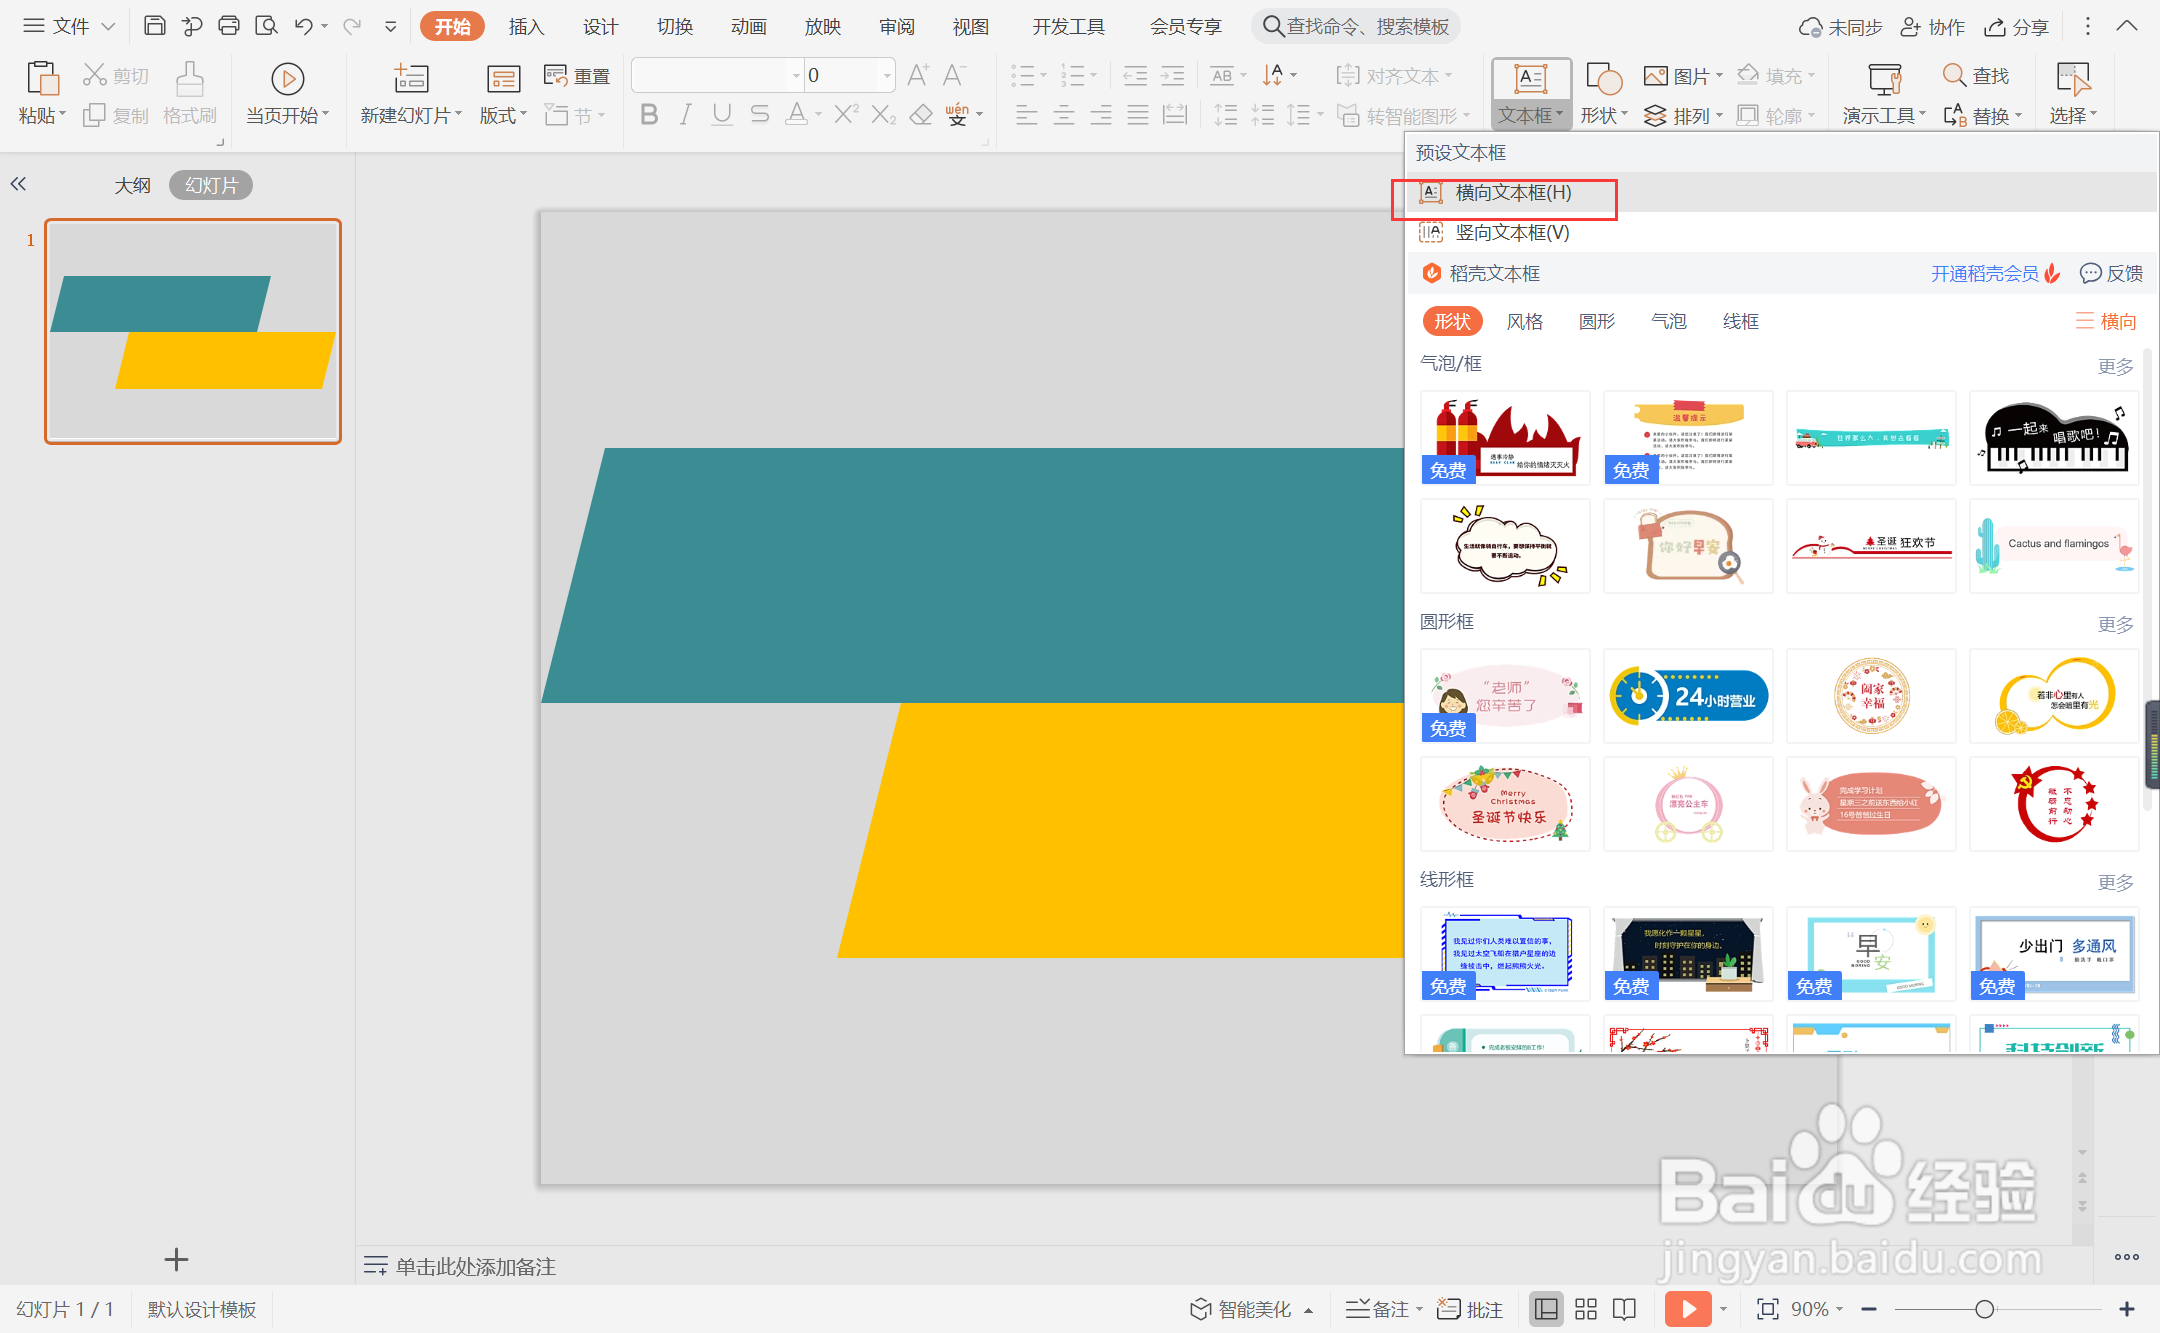2160x1333 pixels.
Task: Click the 开通稻壳会员 link
Action: pyautogui.click(x=1984, y=272)
